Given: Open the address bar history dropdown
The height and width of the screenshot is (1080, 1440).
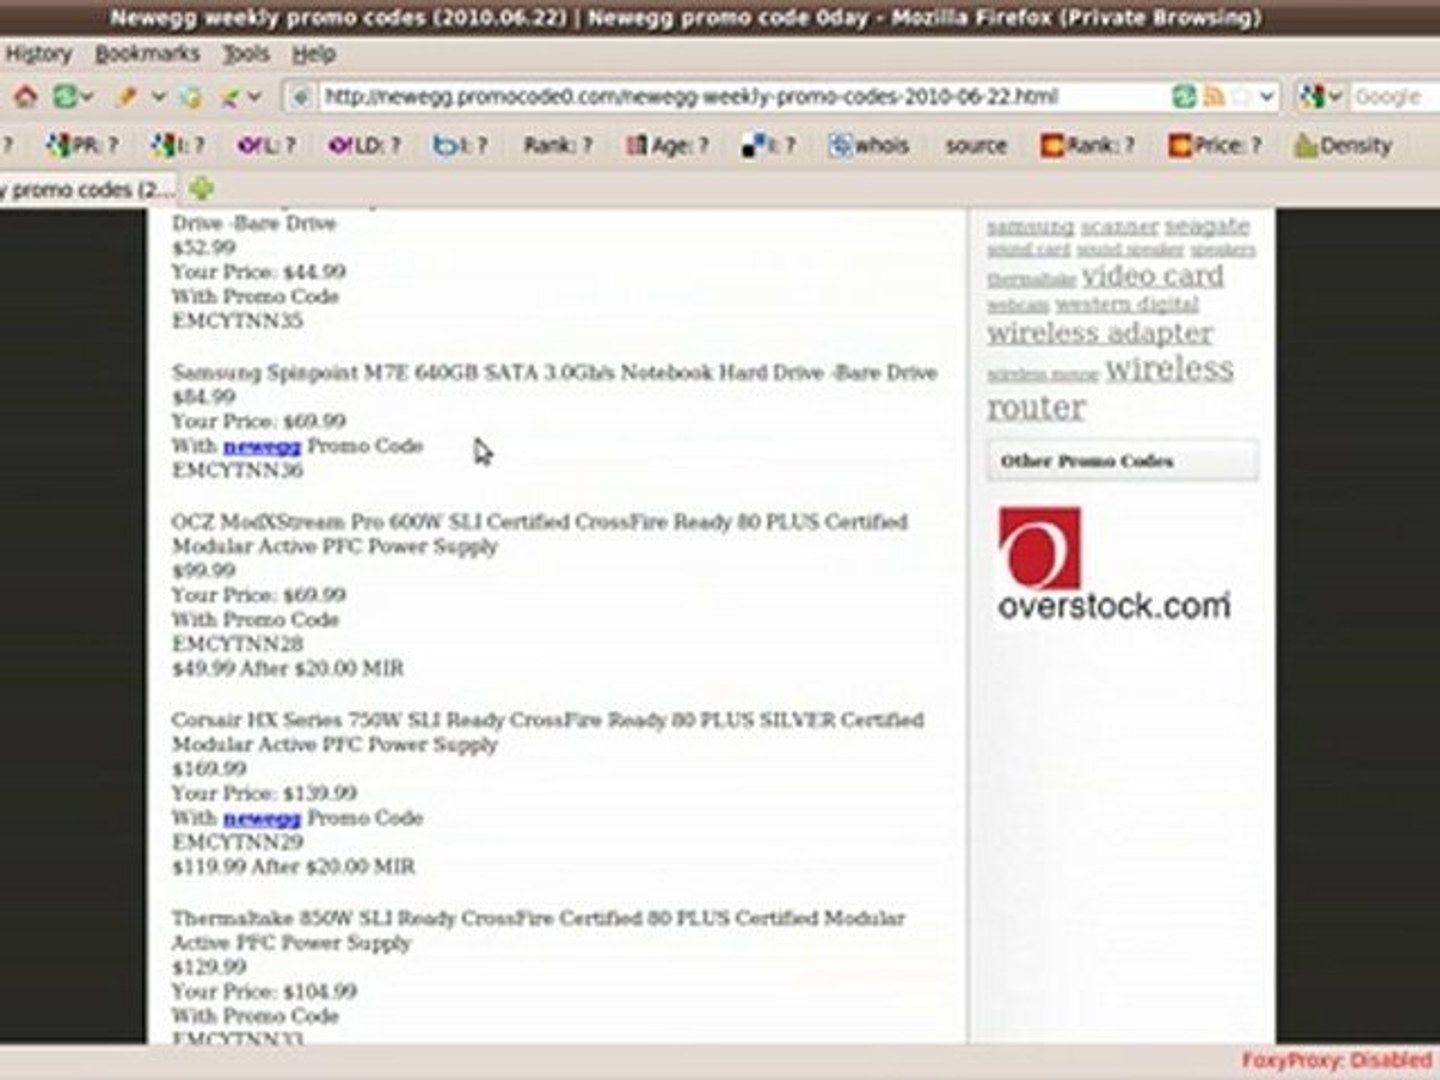Looking at the screenshot, I should (1267, 97).
